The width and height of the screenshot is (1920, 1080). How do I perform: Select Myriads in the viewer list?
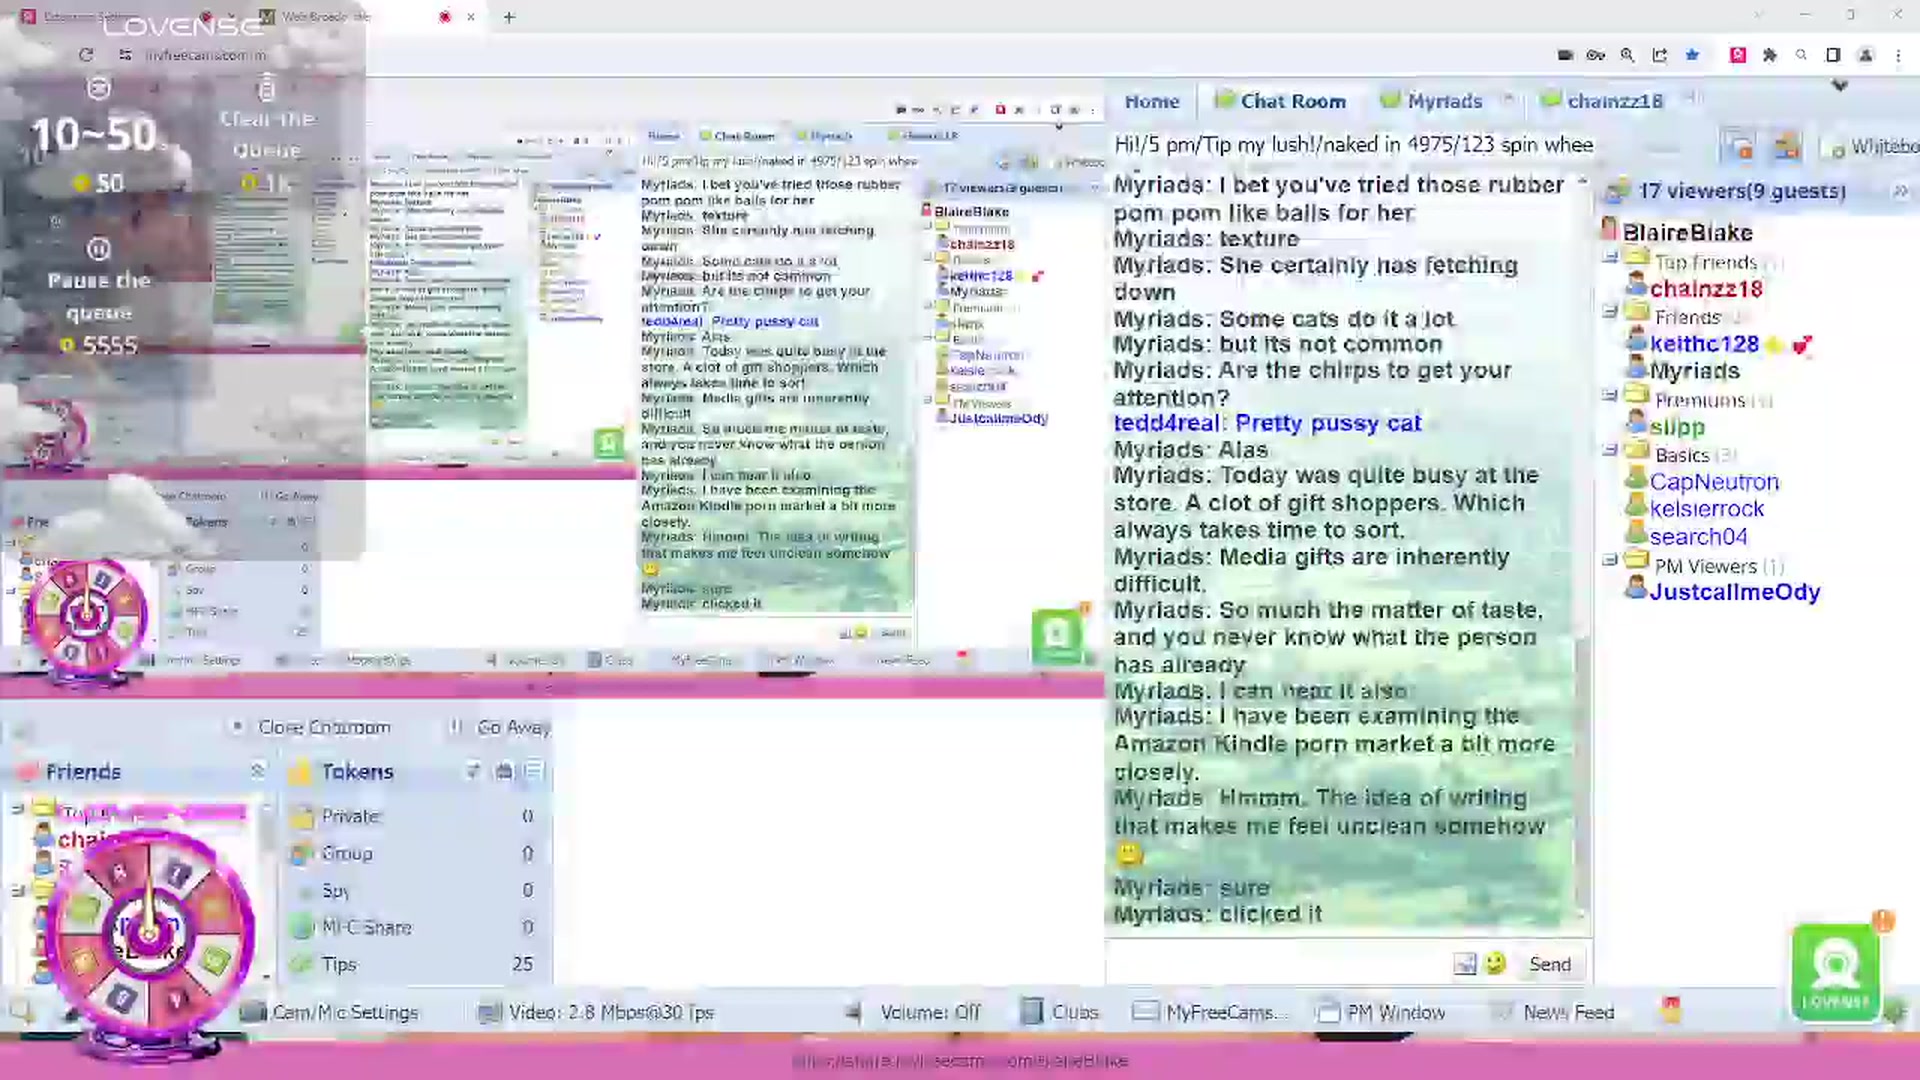1694,371
